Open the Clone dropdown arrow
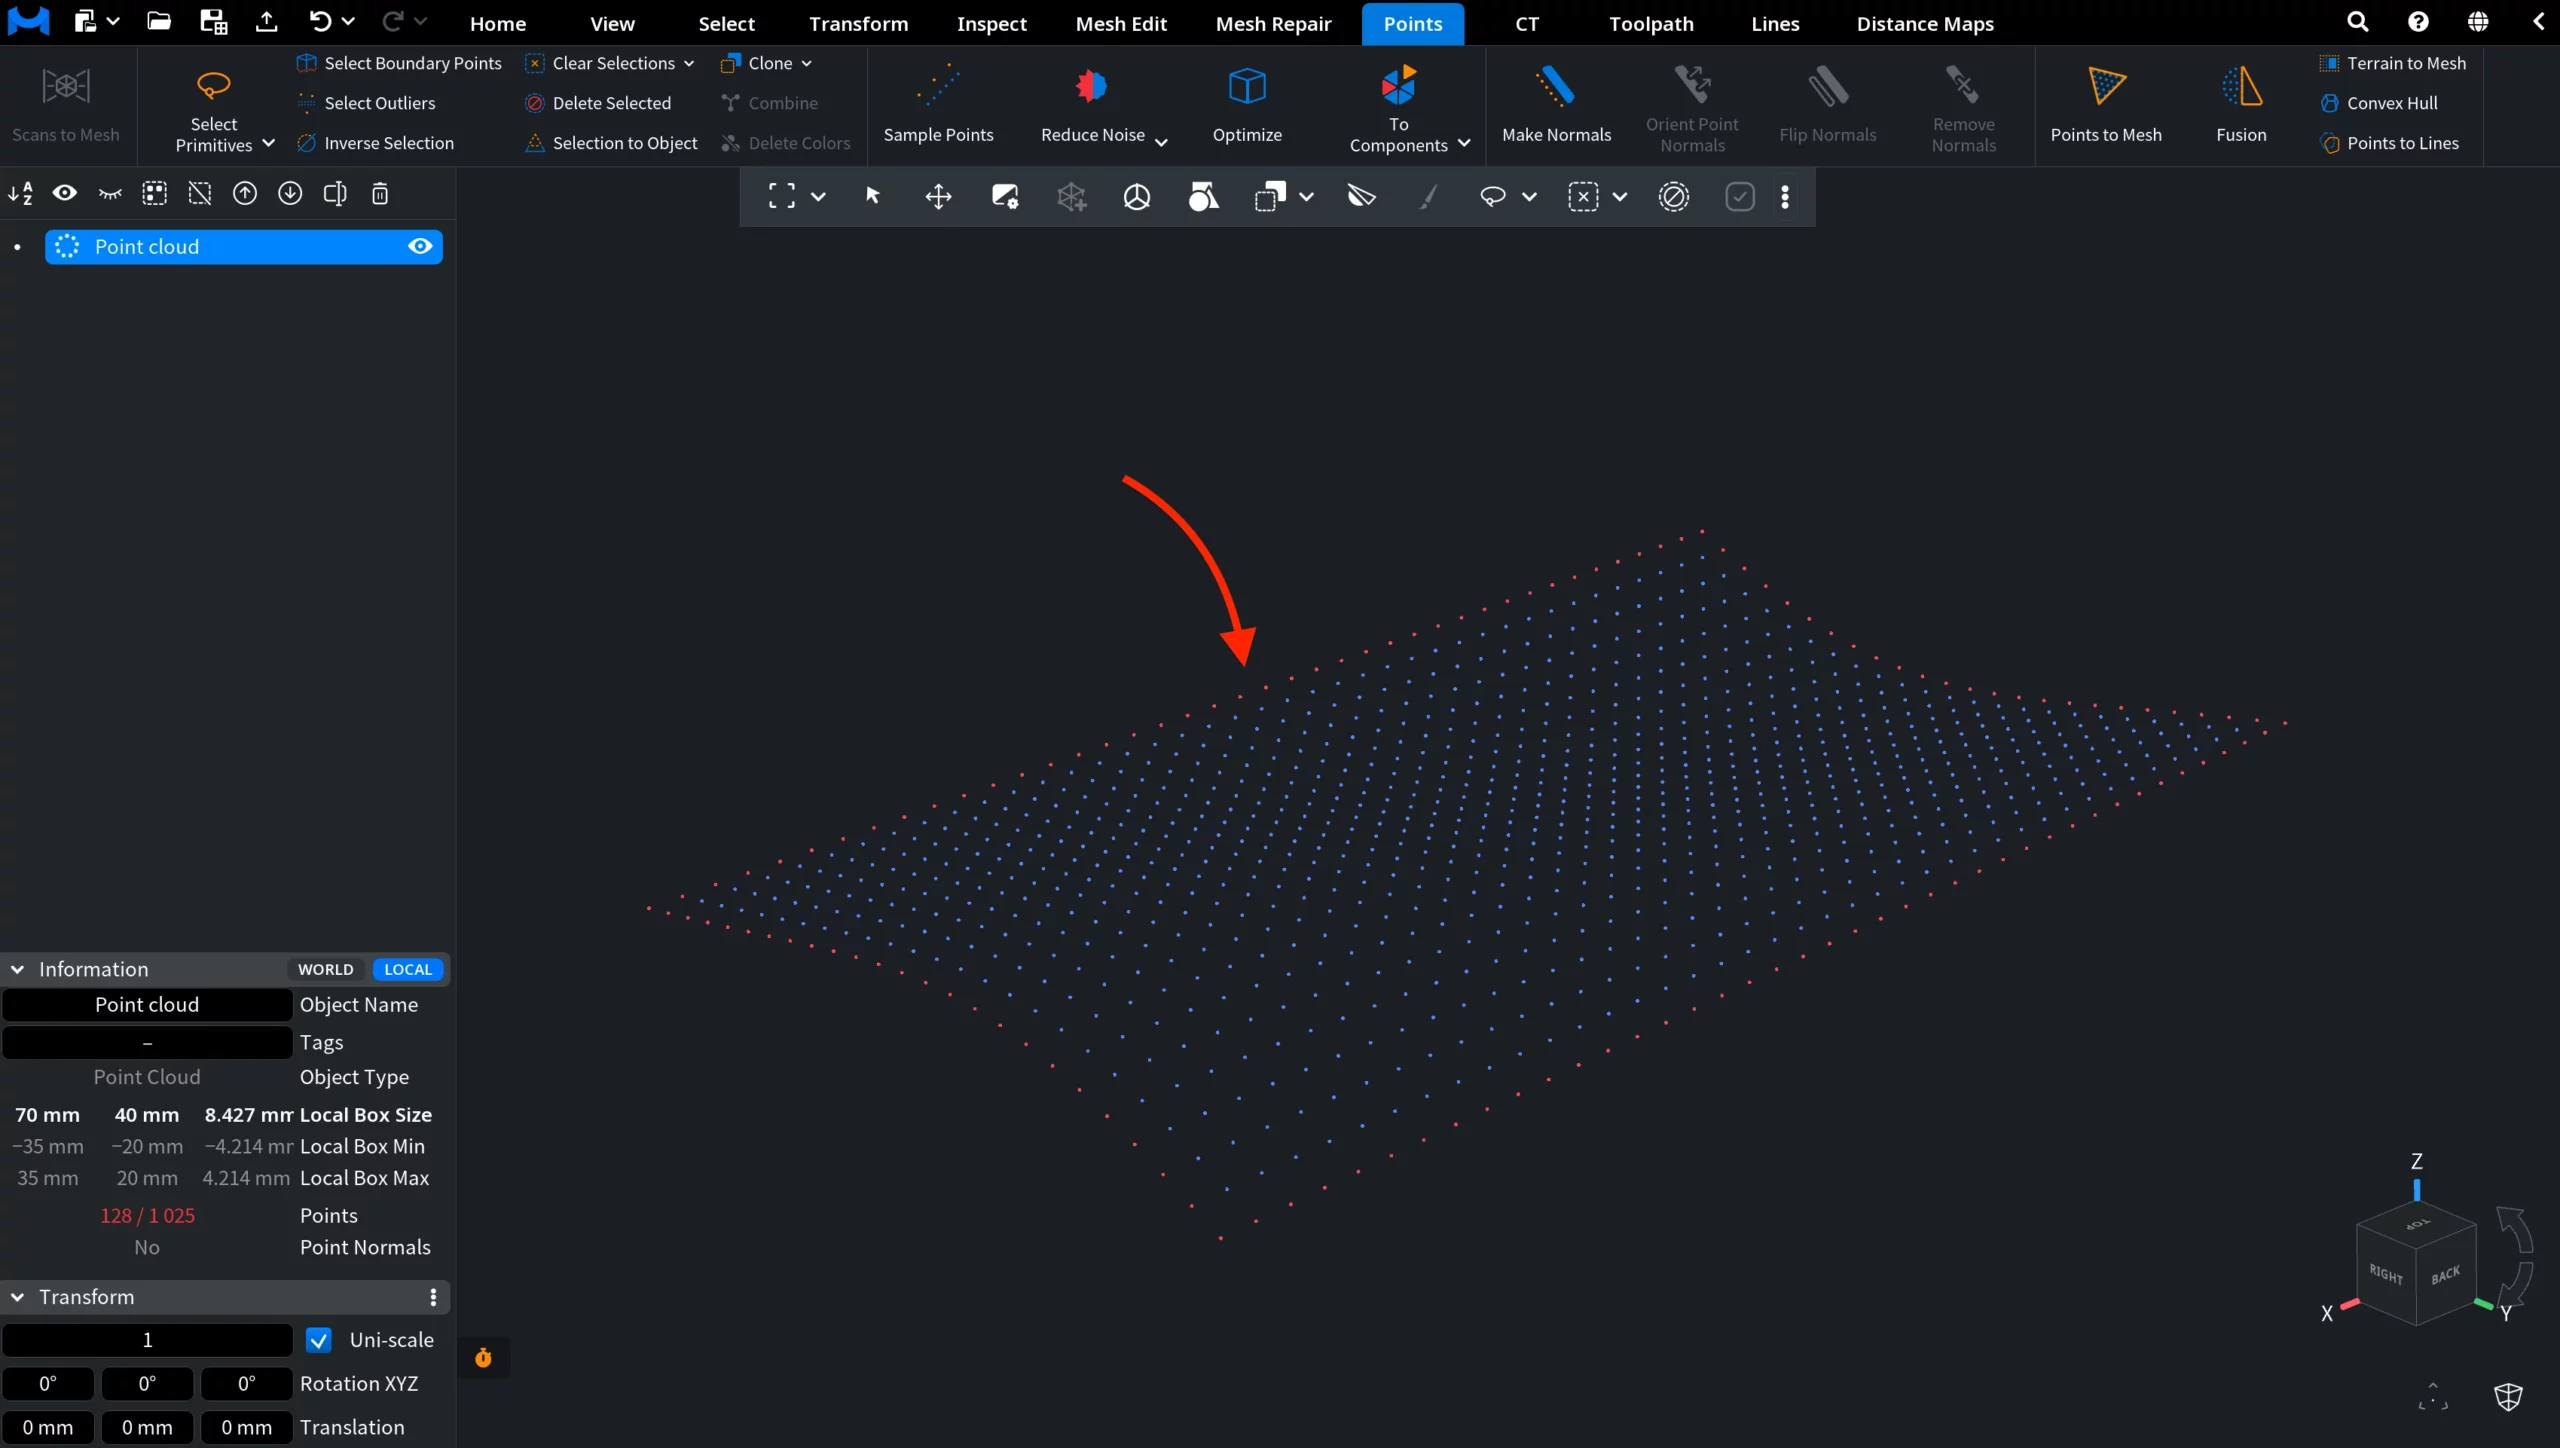Viewport: 2560px width, 1448px height. 806,63
